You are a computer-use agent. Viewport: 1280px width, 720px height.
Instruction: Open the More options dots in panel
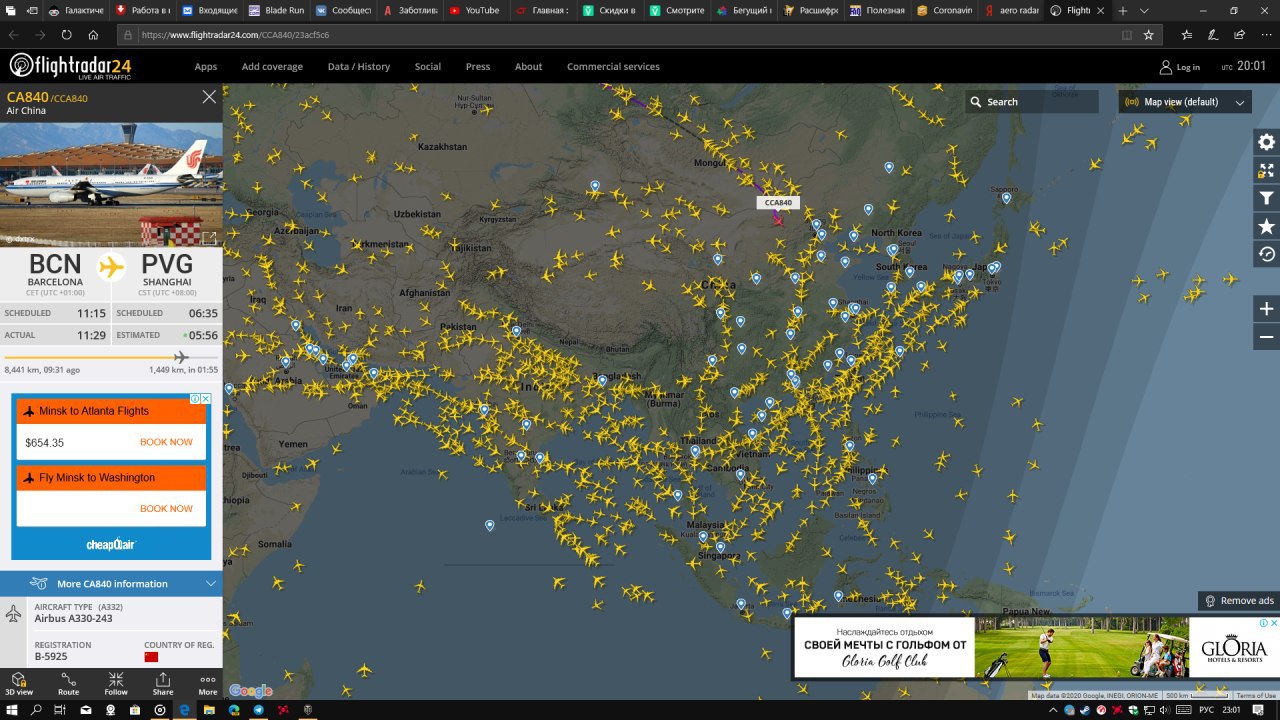tap(208, 684)
